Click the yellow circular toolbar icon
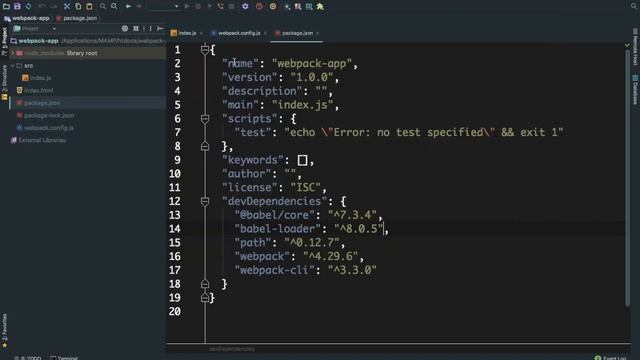The height and width of the screenshot is (360, 640). pos(273,7)
